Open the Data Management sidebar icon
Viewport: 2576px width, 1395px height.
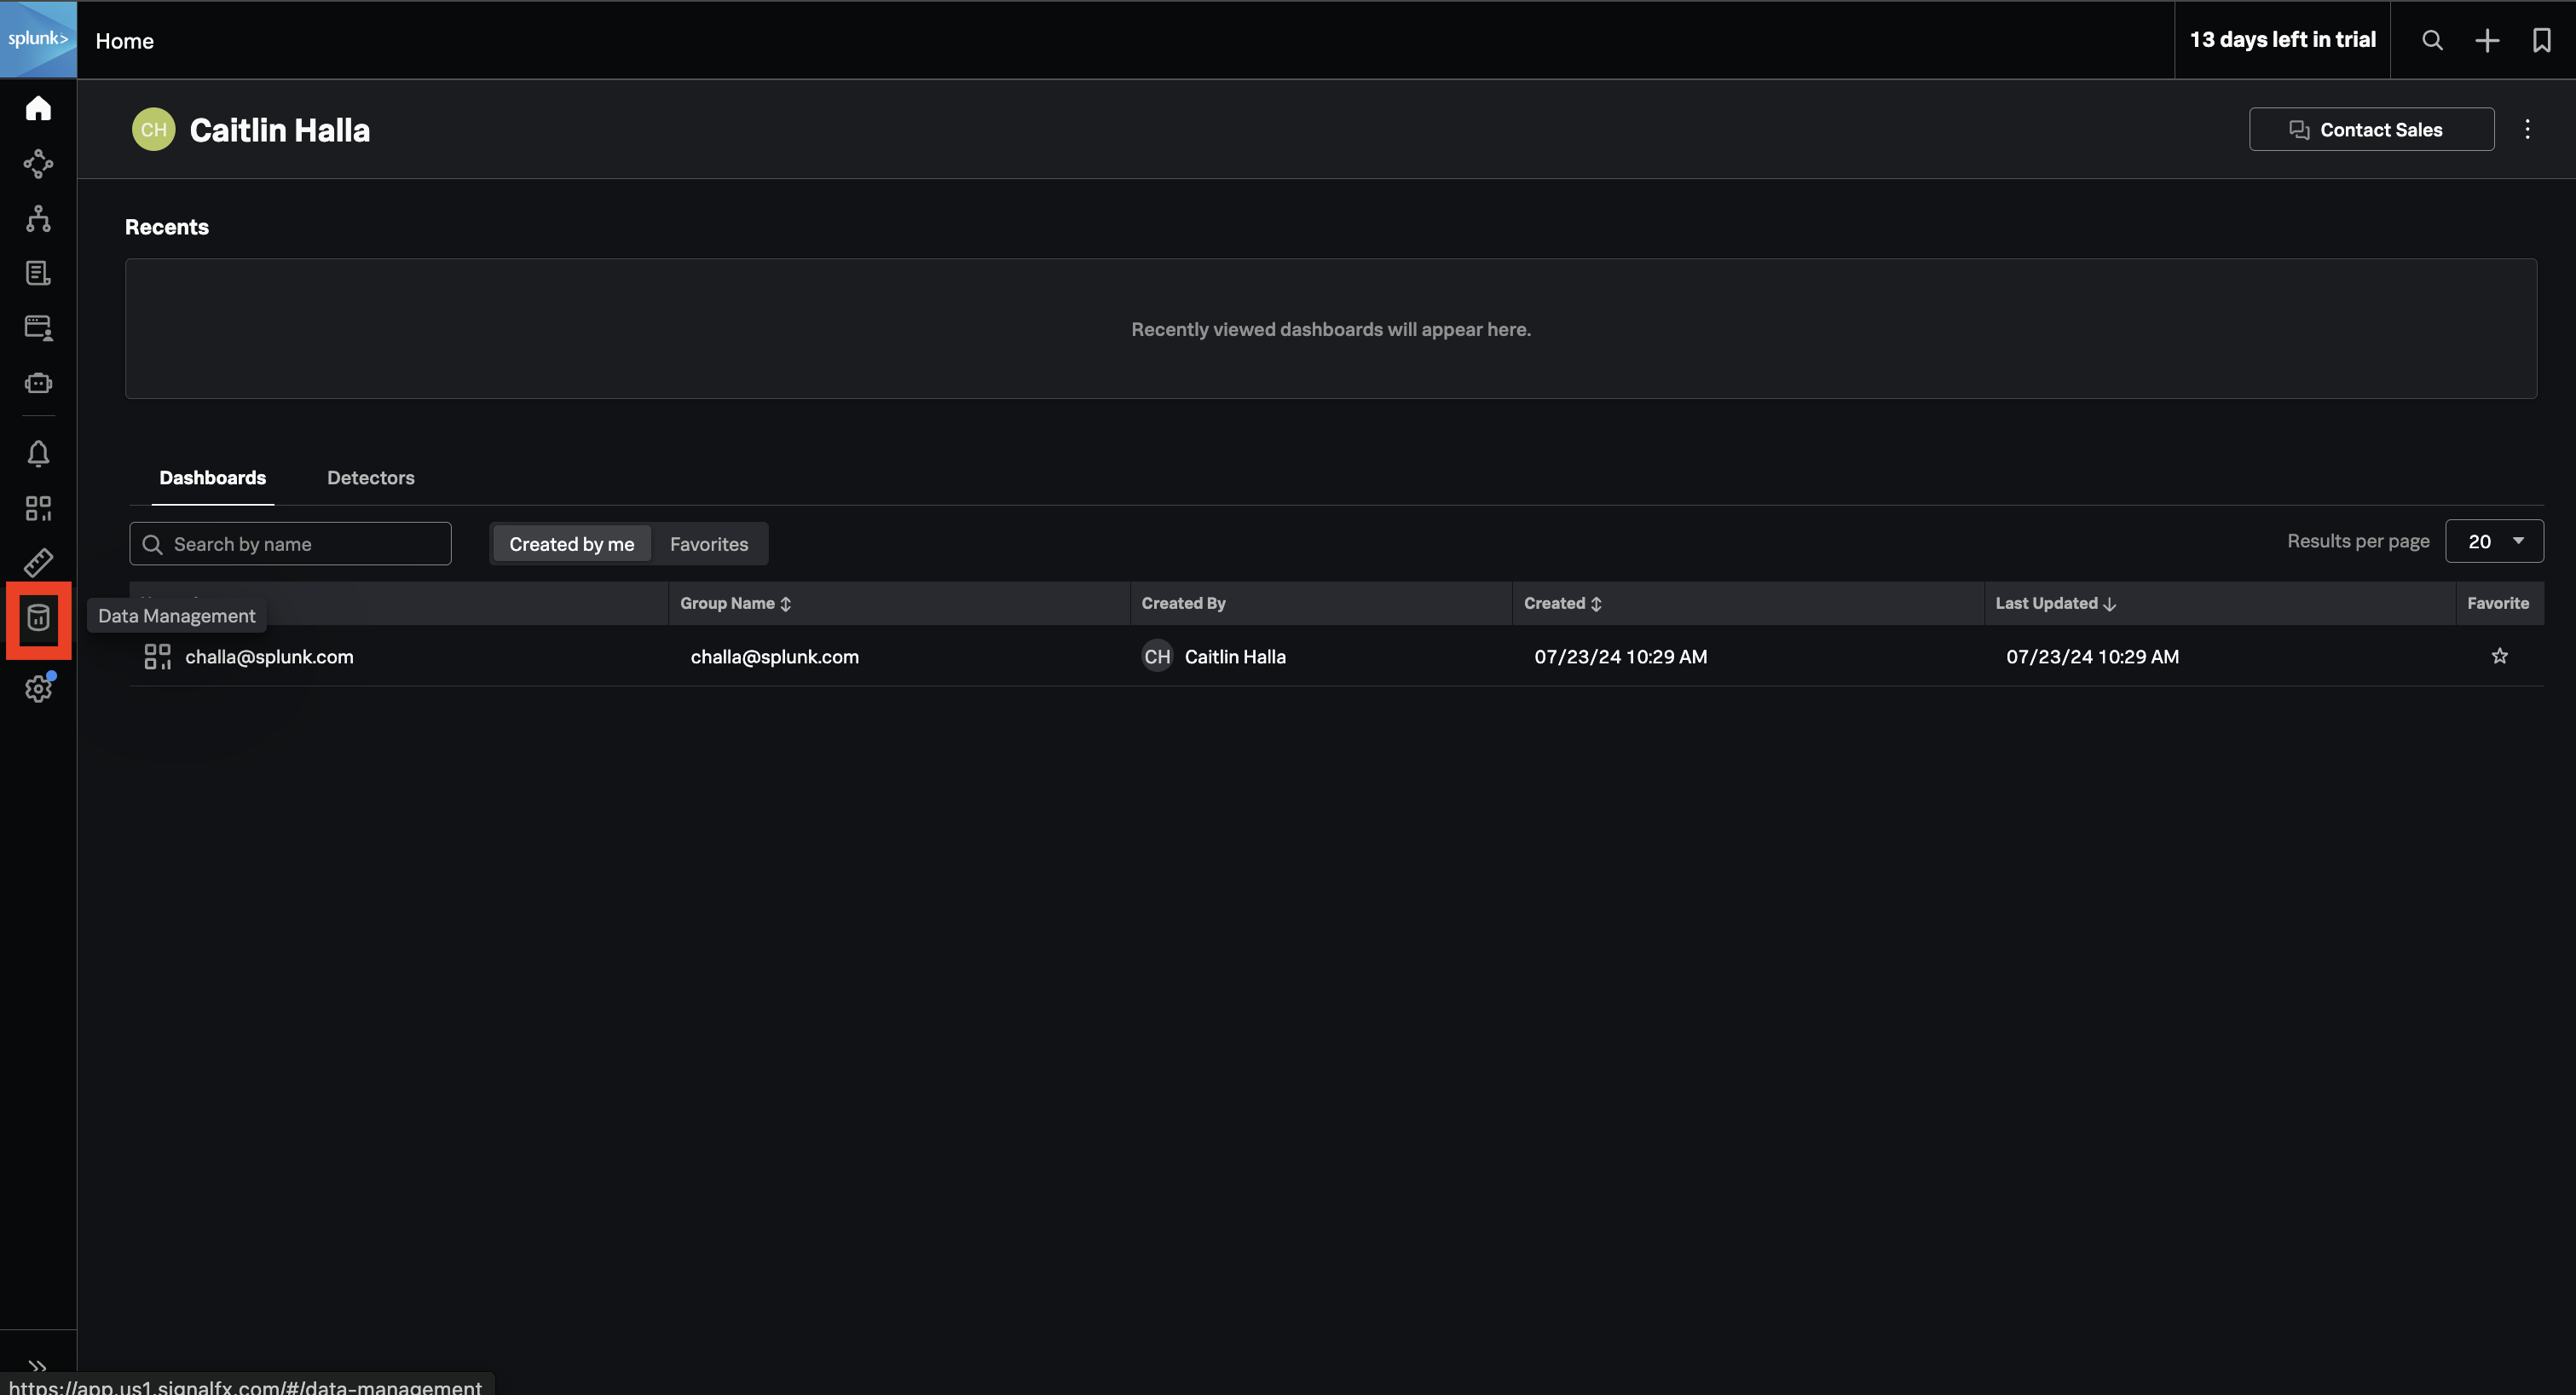point(38,618)
